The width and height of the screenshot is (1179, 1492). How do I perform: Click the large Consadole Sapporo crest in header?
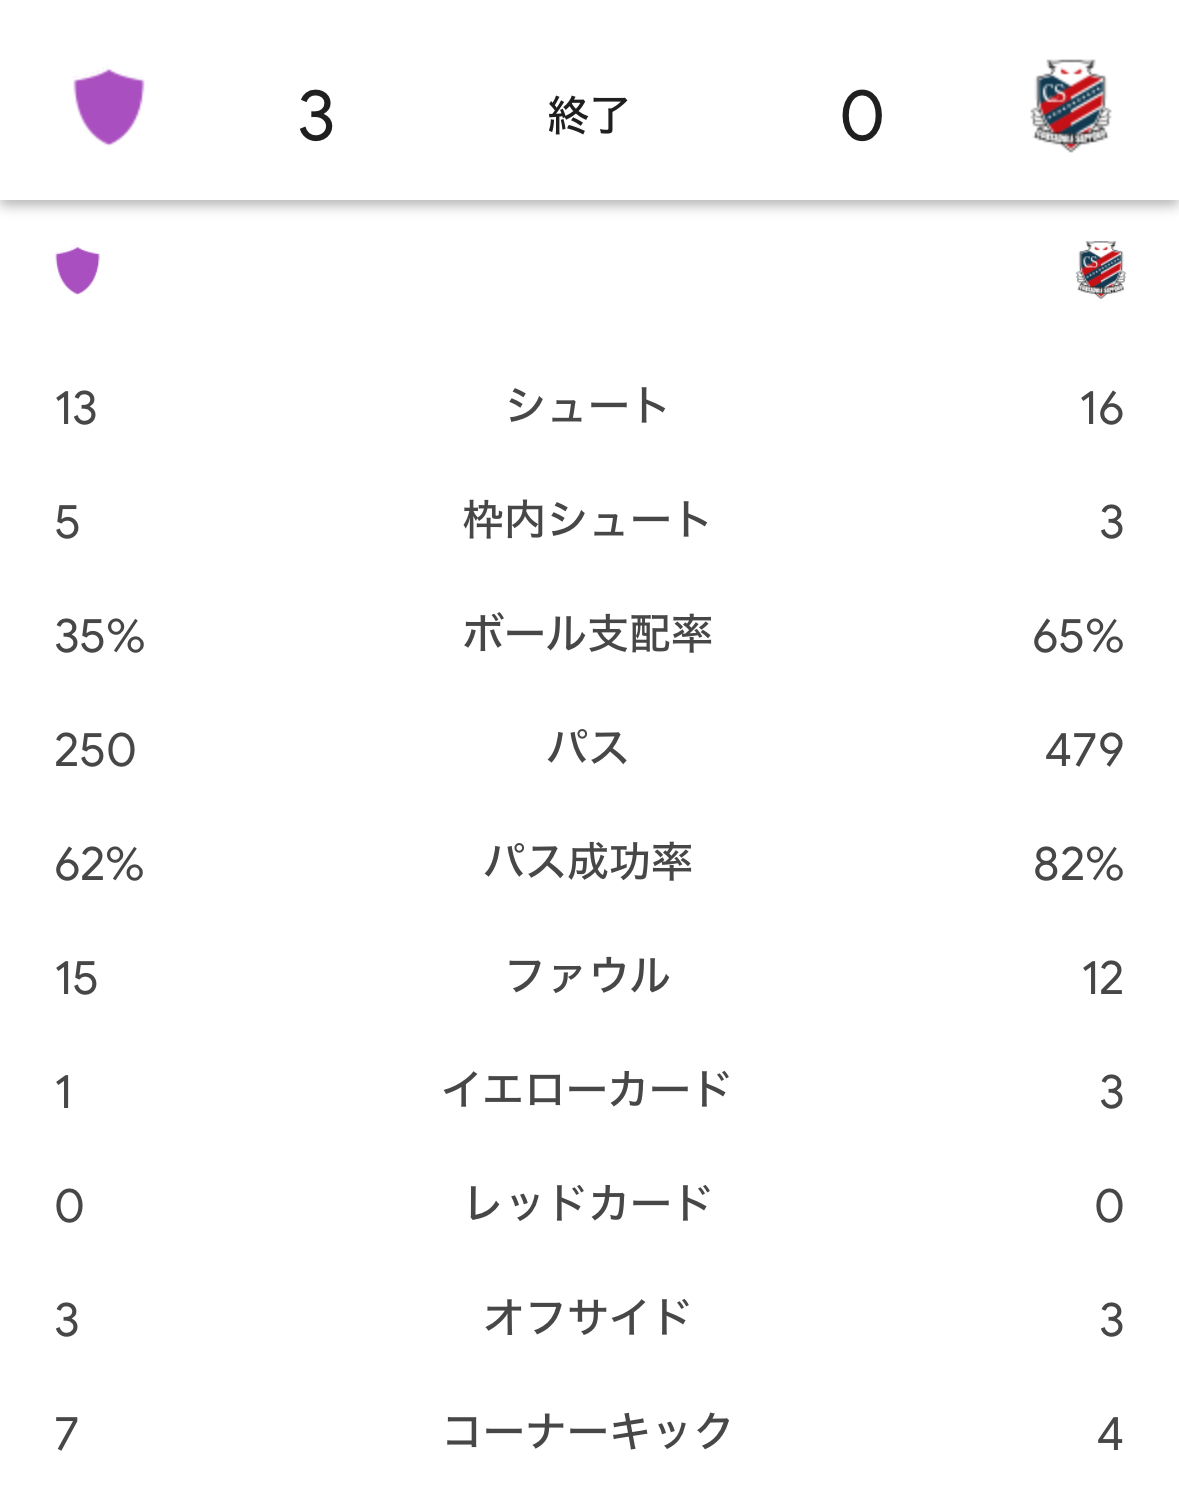tap(1071, 106)
